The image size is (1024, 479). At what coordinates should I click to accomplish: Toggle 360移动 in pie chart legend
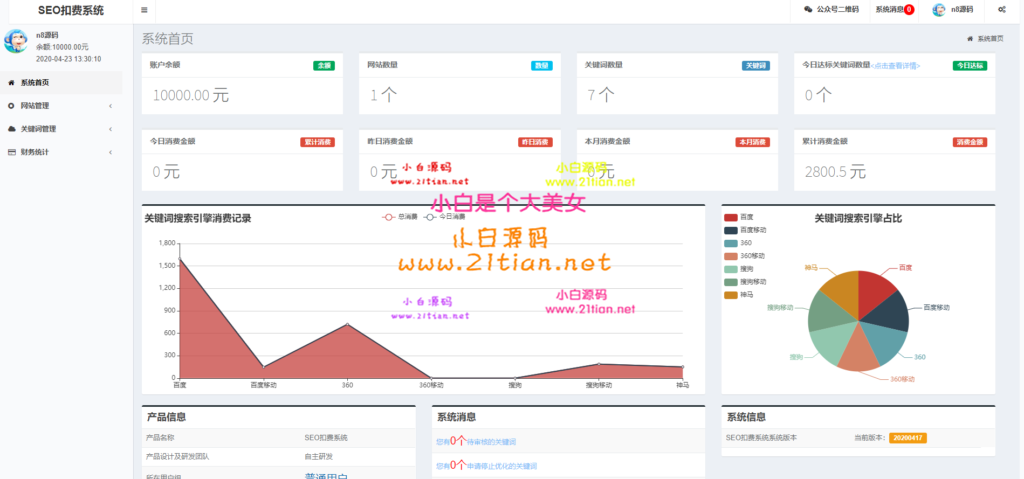744,256
